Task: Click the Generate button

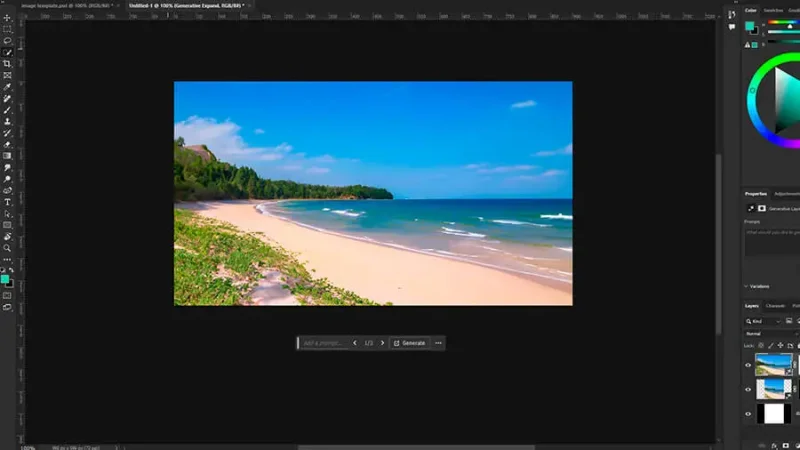Action: point(409,343)
